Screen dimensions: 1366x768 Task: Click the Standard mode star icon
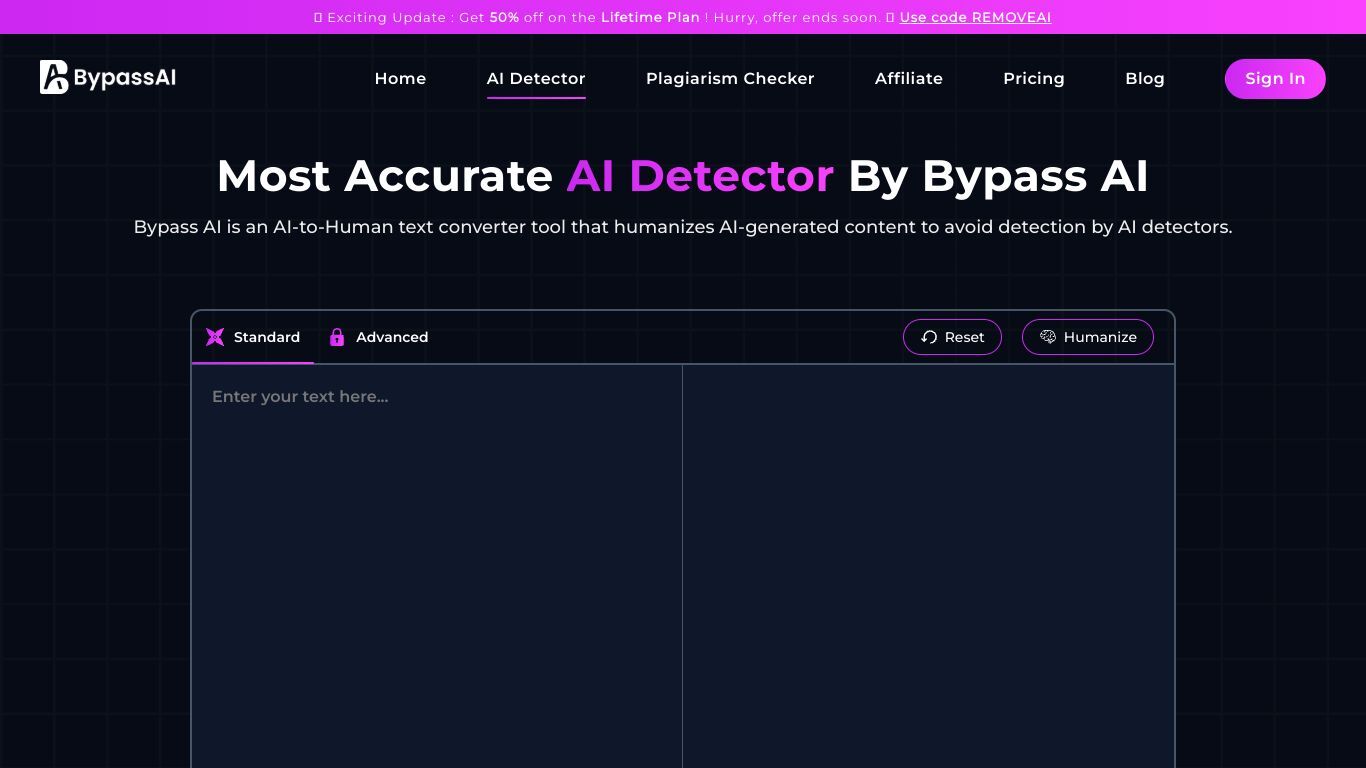[215, 337]
